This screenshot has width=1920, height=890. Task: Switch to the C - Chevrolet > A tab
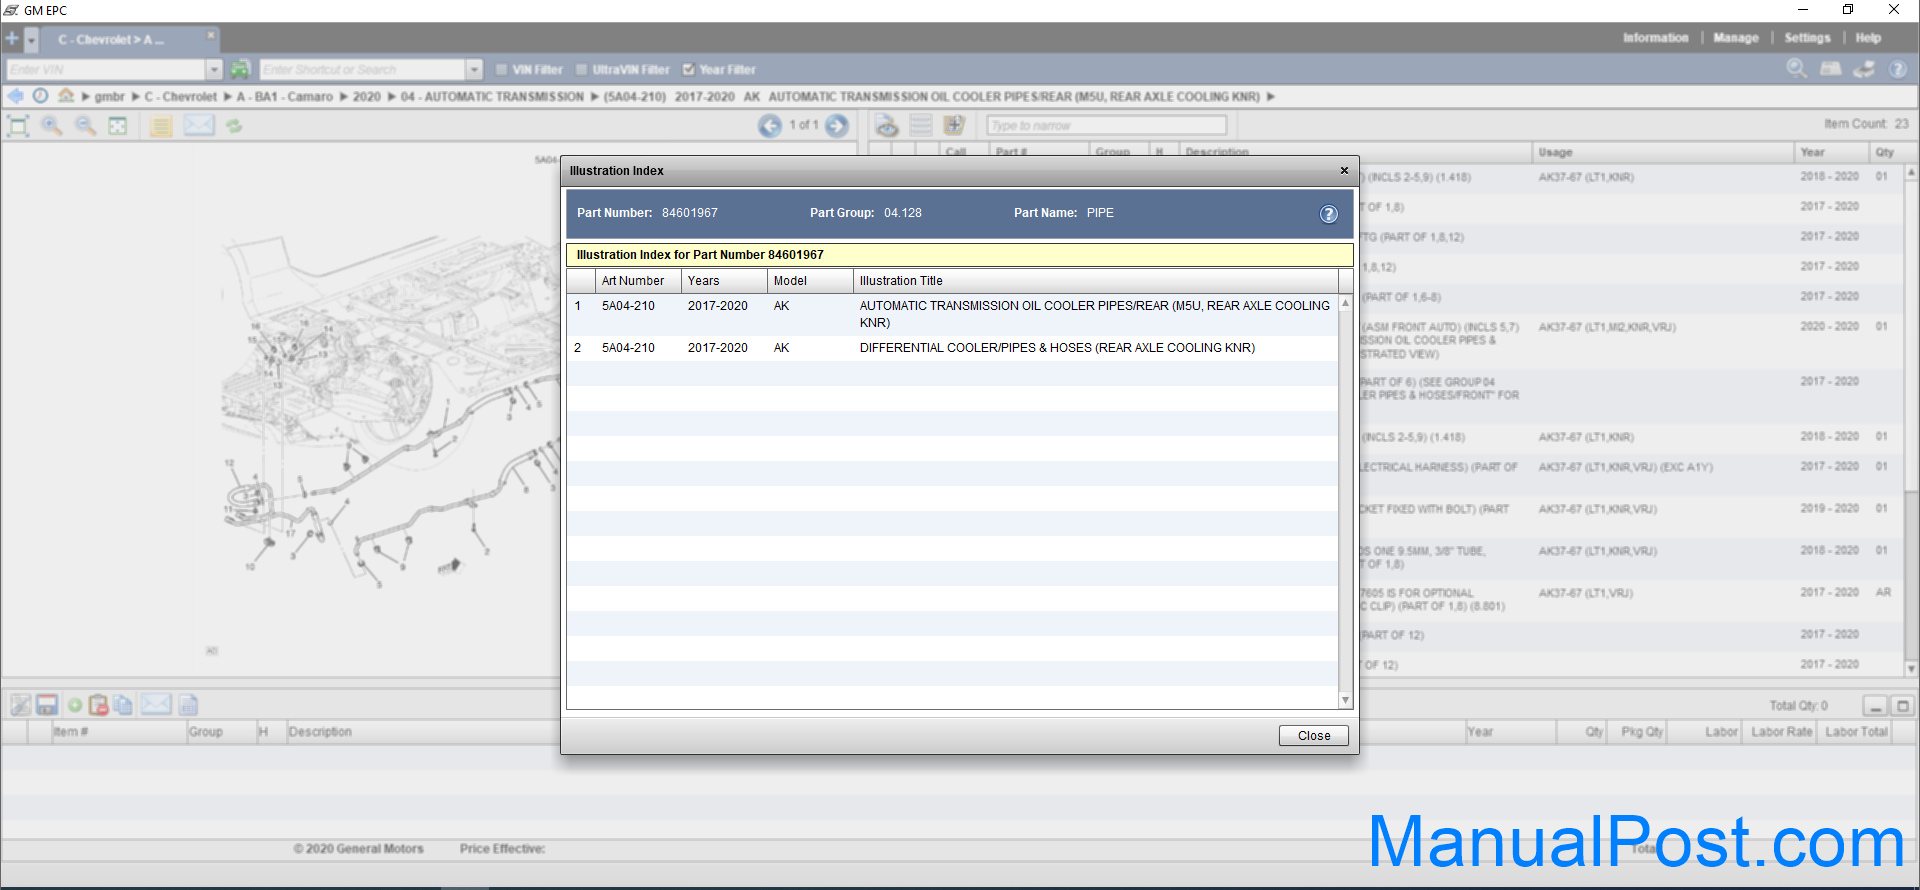(x=111, y=40)
